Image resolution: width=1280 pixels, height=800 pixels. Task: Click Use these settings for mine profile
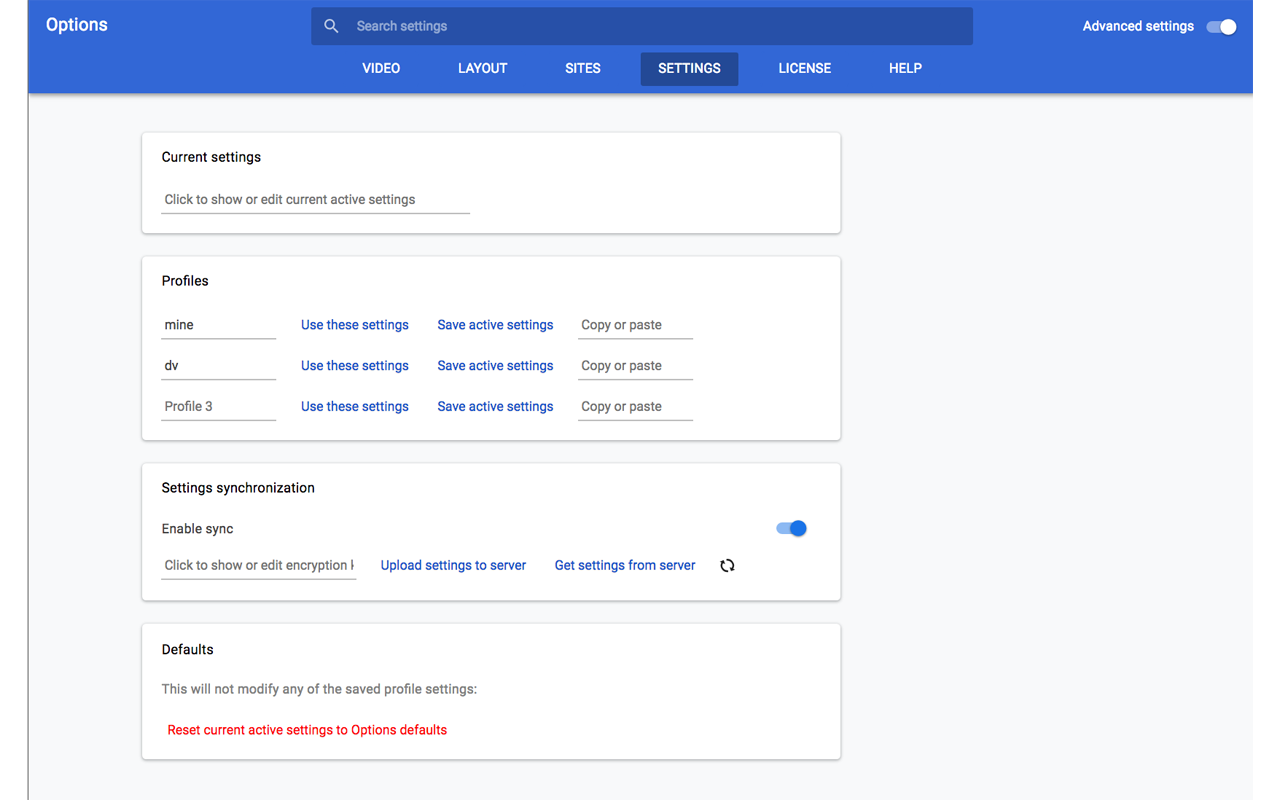[355, 325]
